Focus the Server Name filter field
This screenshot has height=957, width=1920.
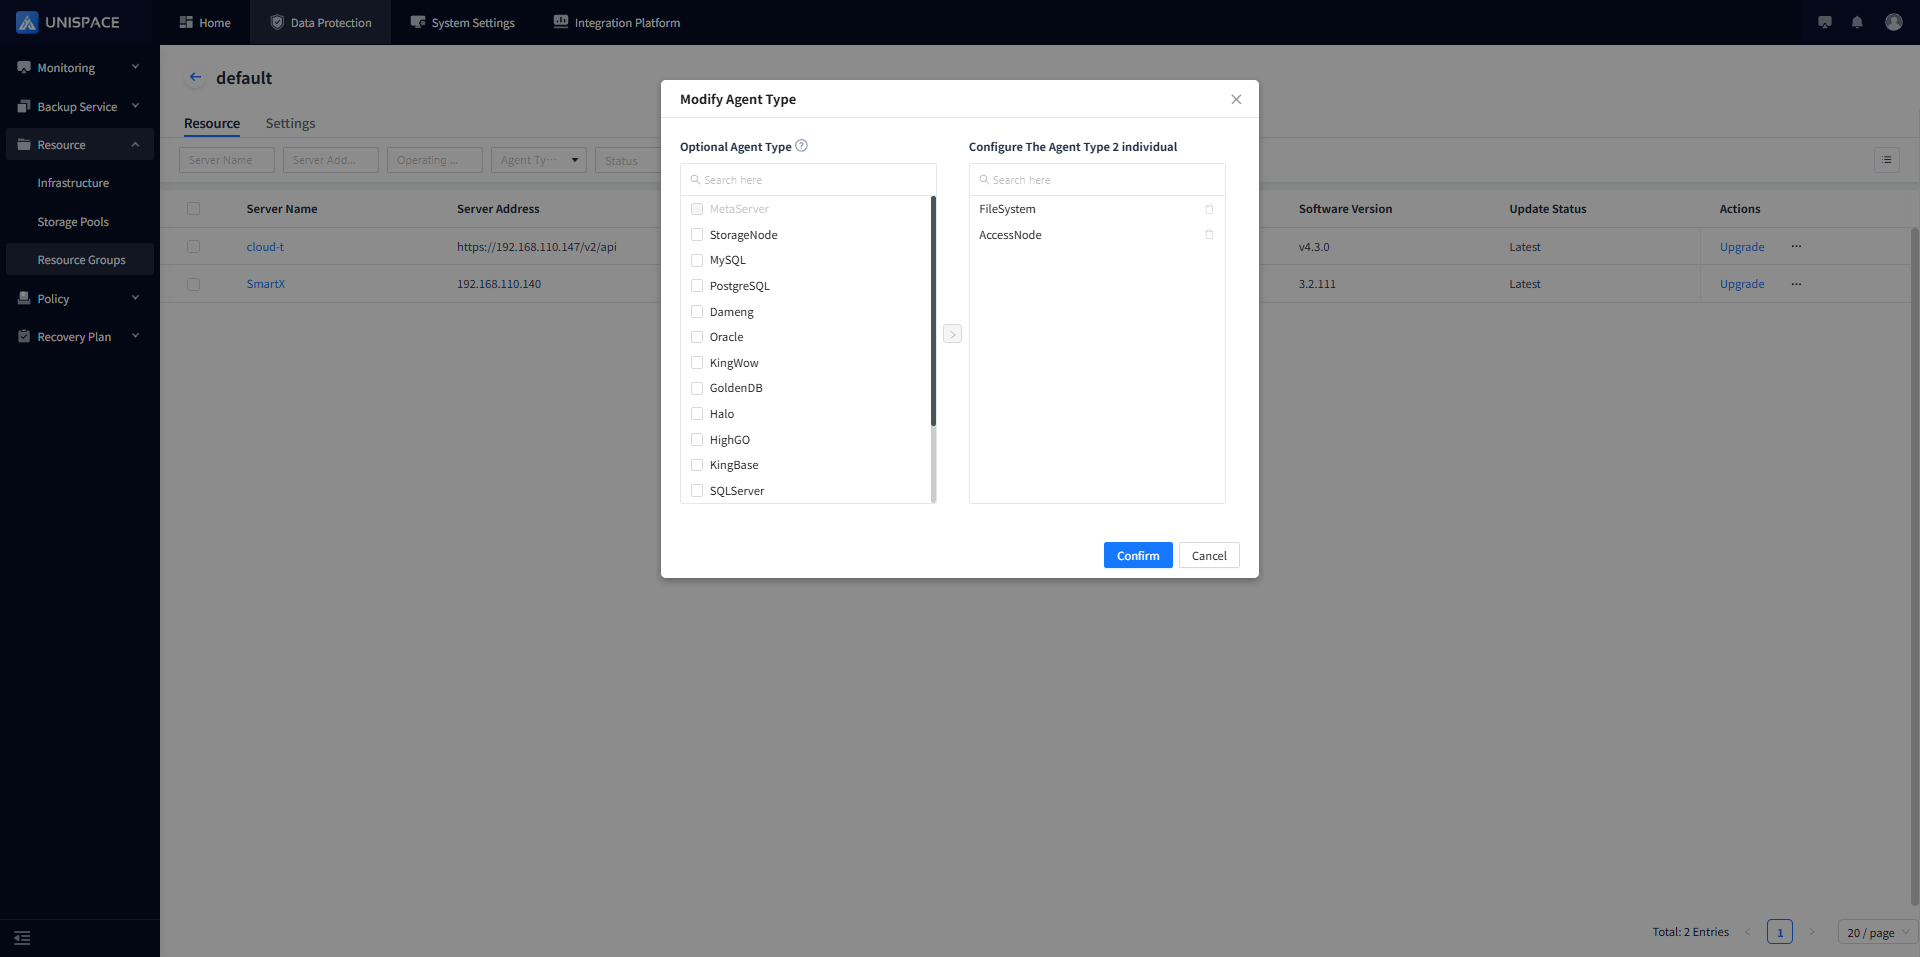pyautogui.click(x=227, y=160)
